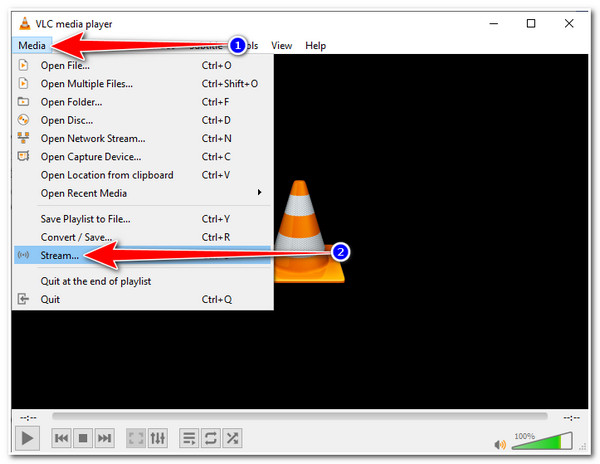Click the Open File play-file icon
The width and height of the screenshot is (600, 464).
(23, 65)
